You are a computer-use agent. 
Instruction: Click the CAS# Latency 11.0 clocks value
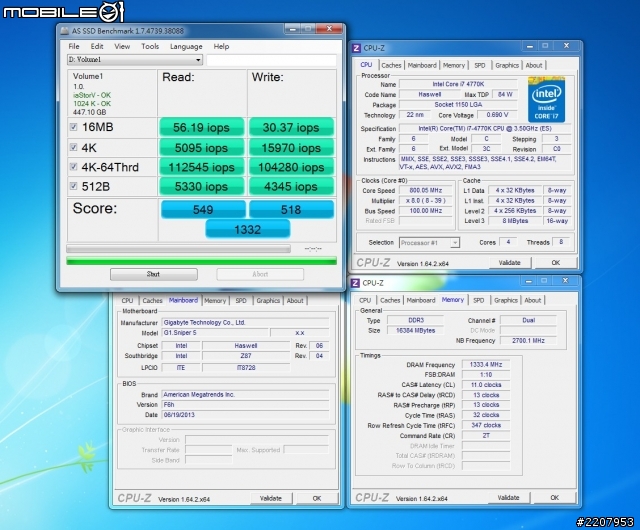pyautogui.click(x=486, y=385)
